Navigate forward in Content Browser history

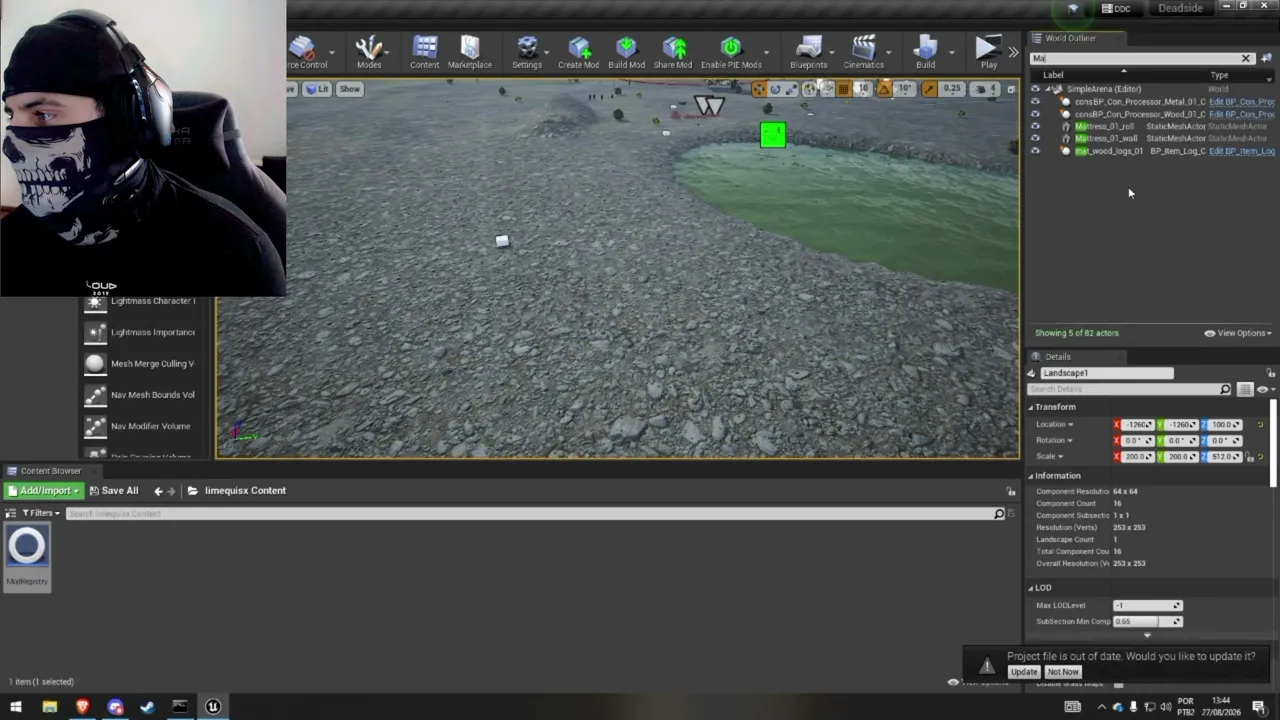171,491
